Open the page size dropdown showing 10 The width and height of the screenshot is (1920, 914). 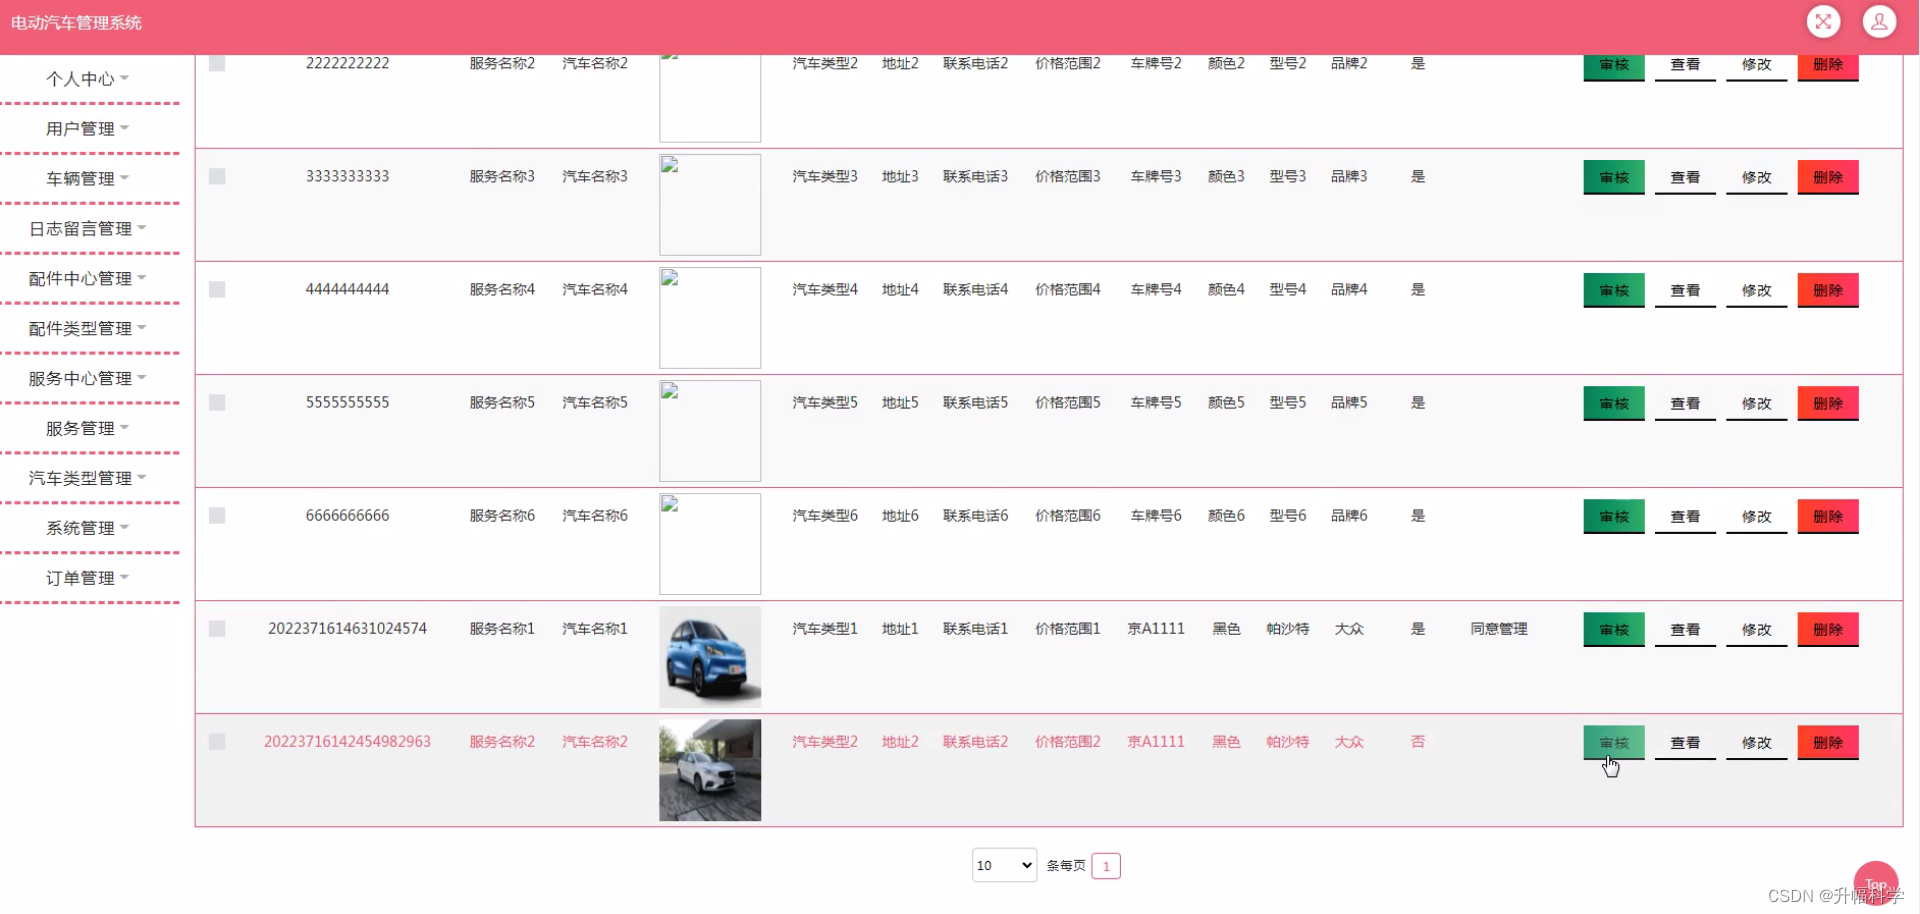(1003, 865)
